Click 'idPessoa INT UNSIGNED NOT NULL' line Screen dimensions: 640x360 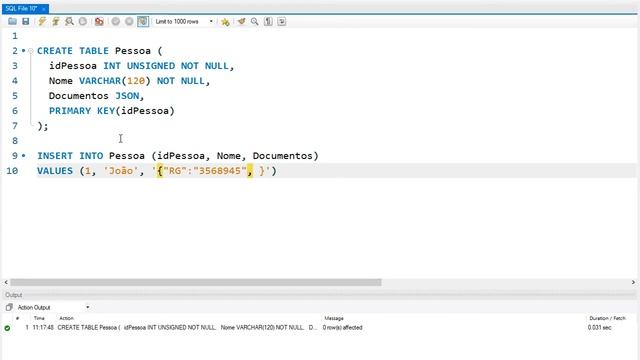click(x=141, y=66)
